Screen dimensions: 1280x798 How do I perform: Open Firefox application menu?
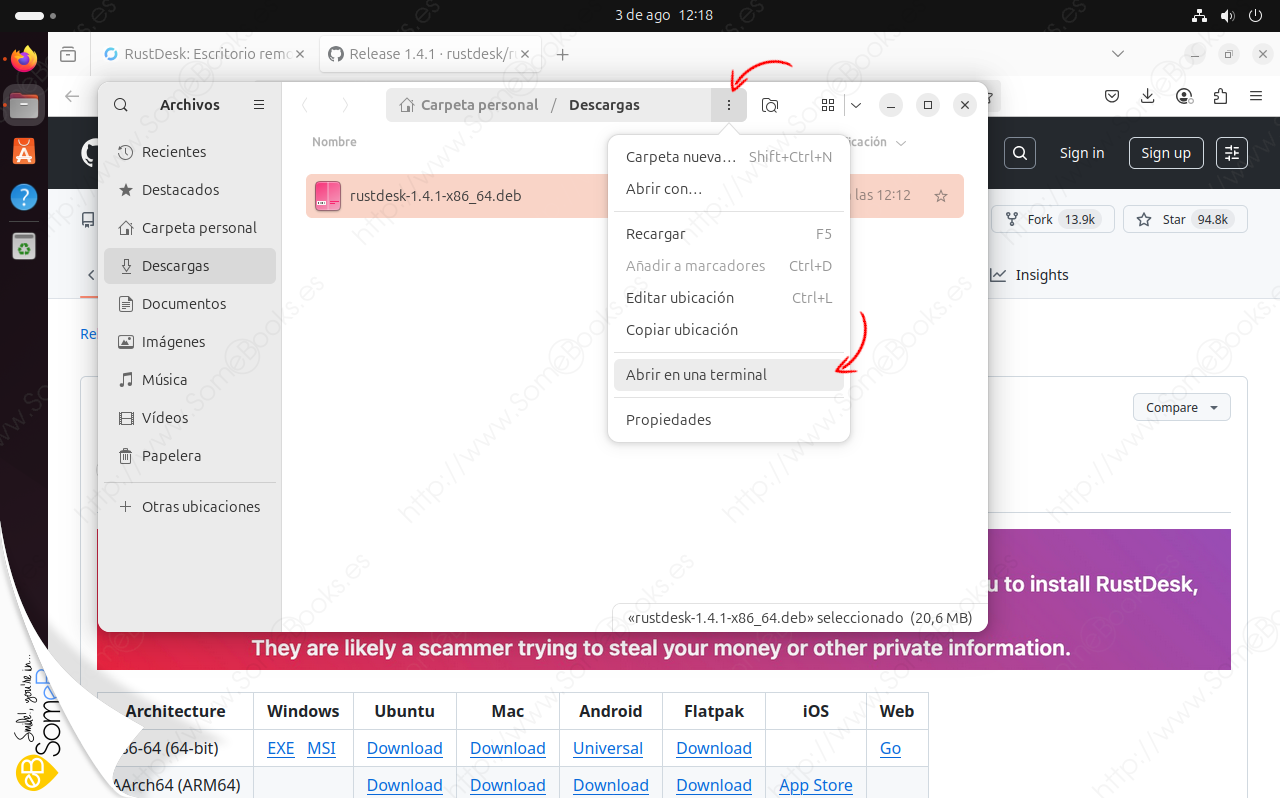[1256, 96]
